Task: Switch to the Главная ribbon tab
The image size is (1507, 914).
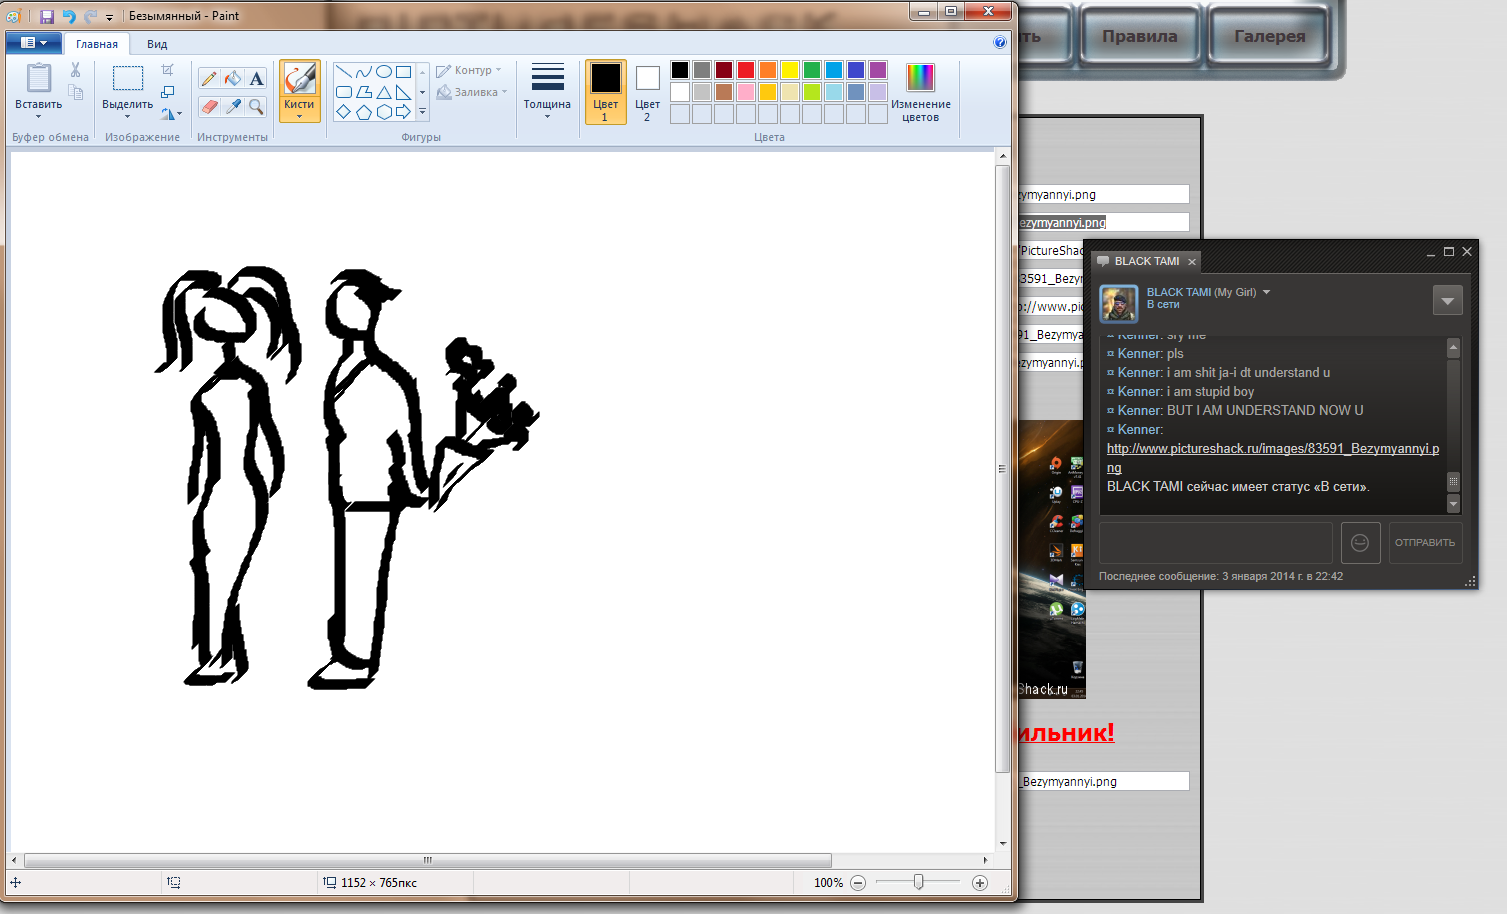Action: pyautogui.click(x=97, y=44)
